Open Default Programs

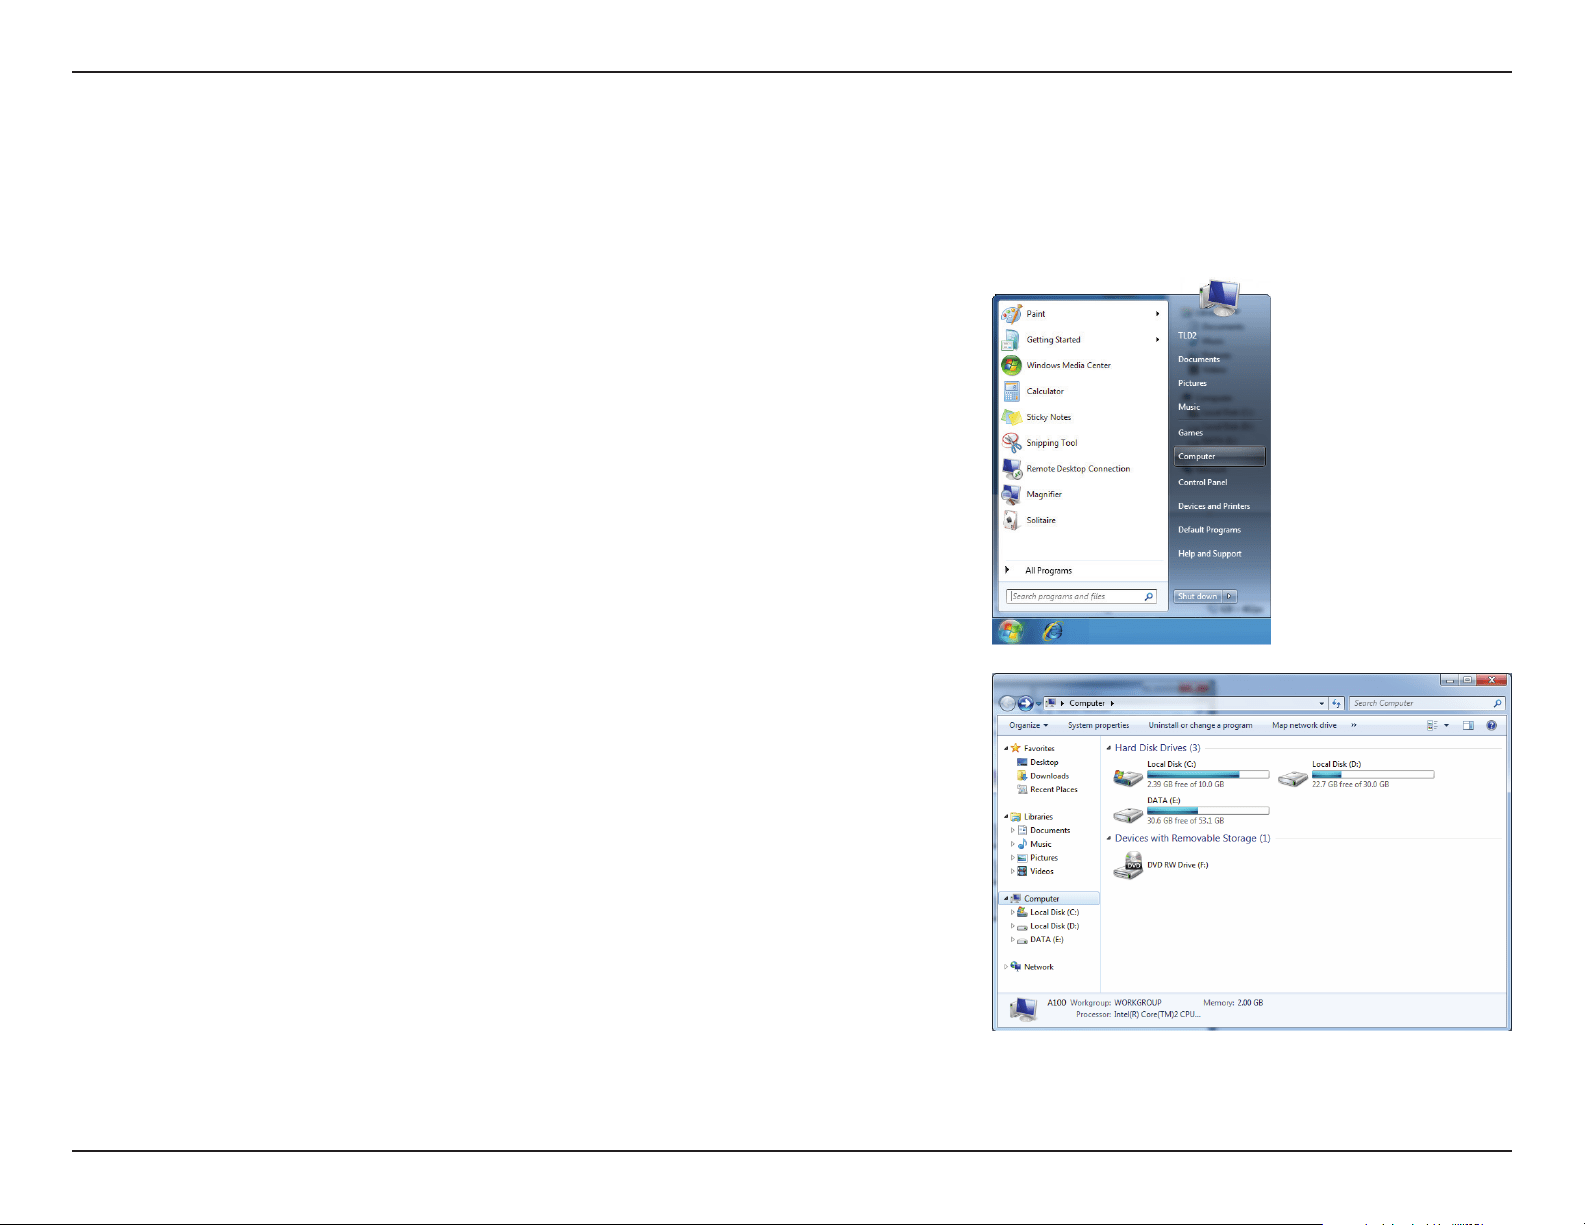point(1209,530)
